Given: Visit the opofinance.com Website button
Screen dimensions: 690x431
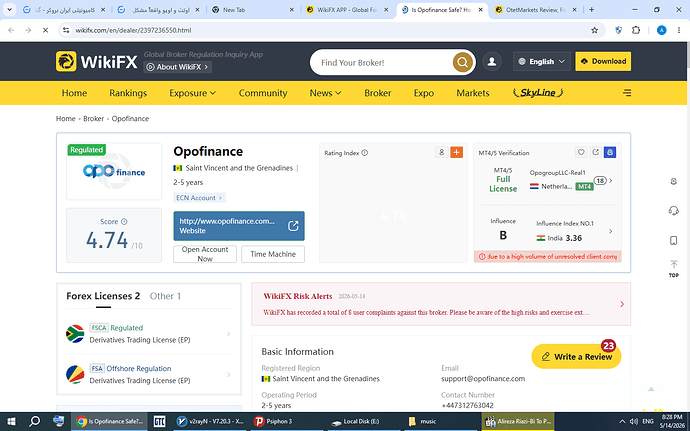Looking at the screenshot, I should (x=239, y=226).
